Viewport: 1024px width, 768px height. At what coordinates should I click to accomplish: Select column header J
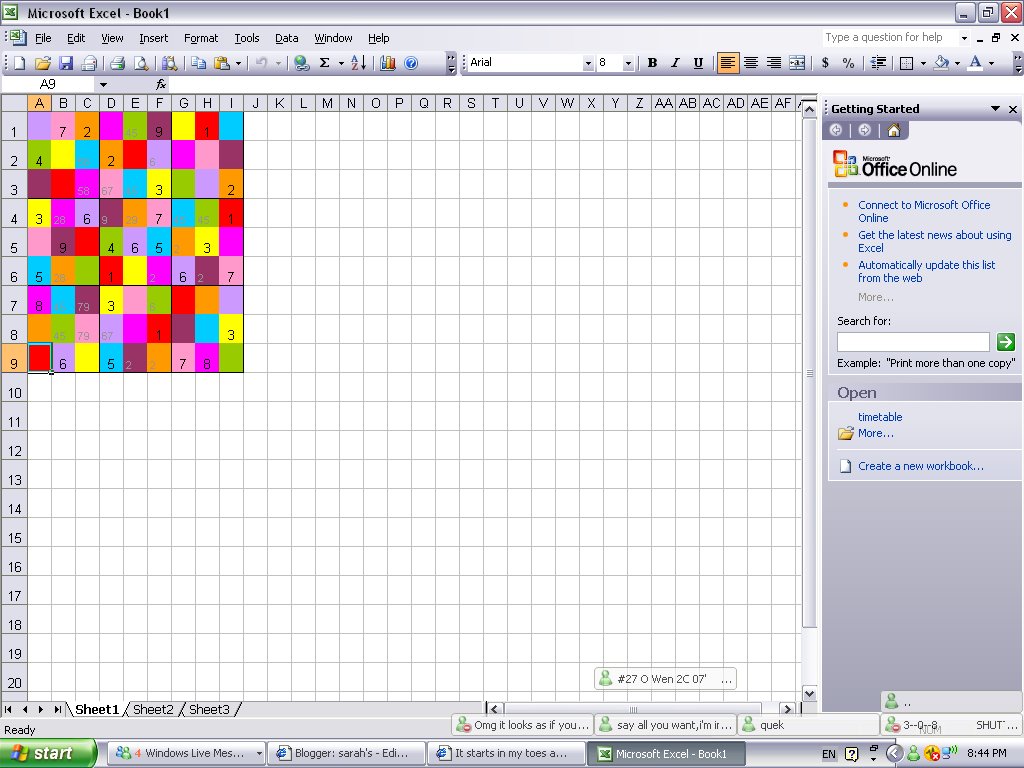point(255,103)
